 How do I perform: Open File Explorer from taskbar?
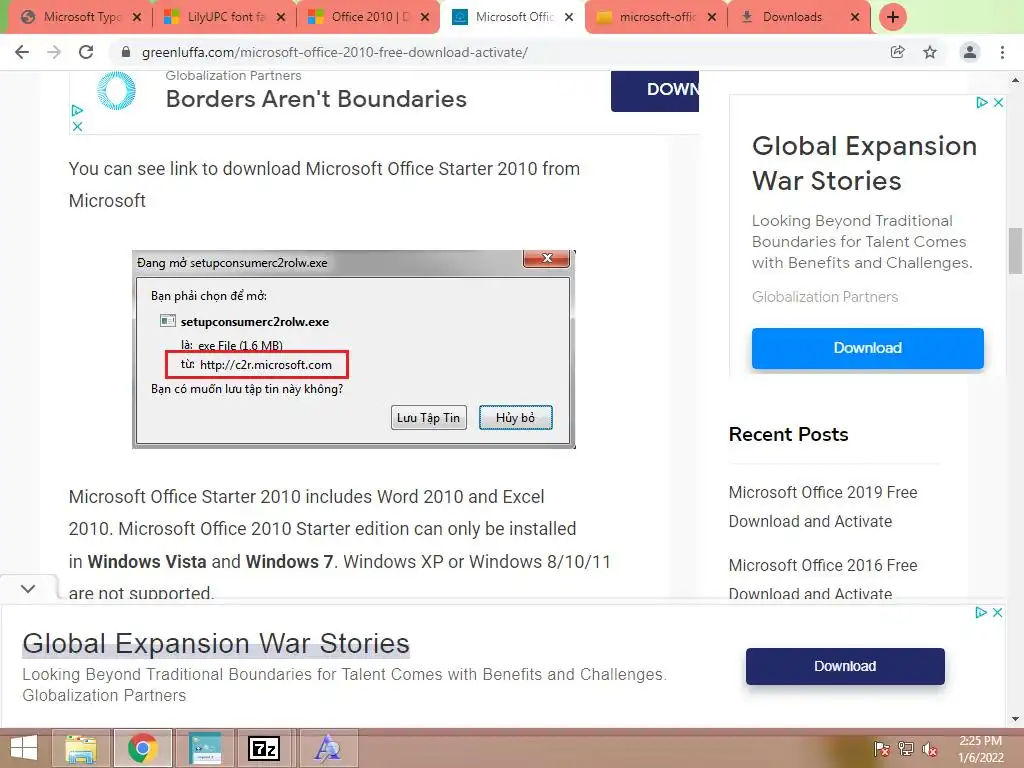pos(81,748)
